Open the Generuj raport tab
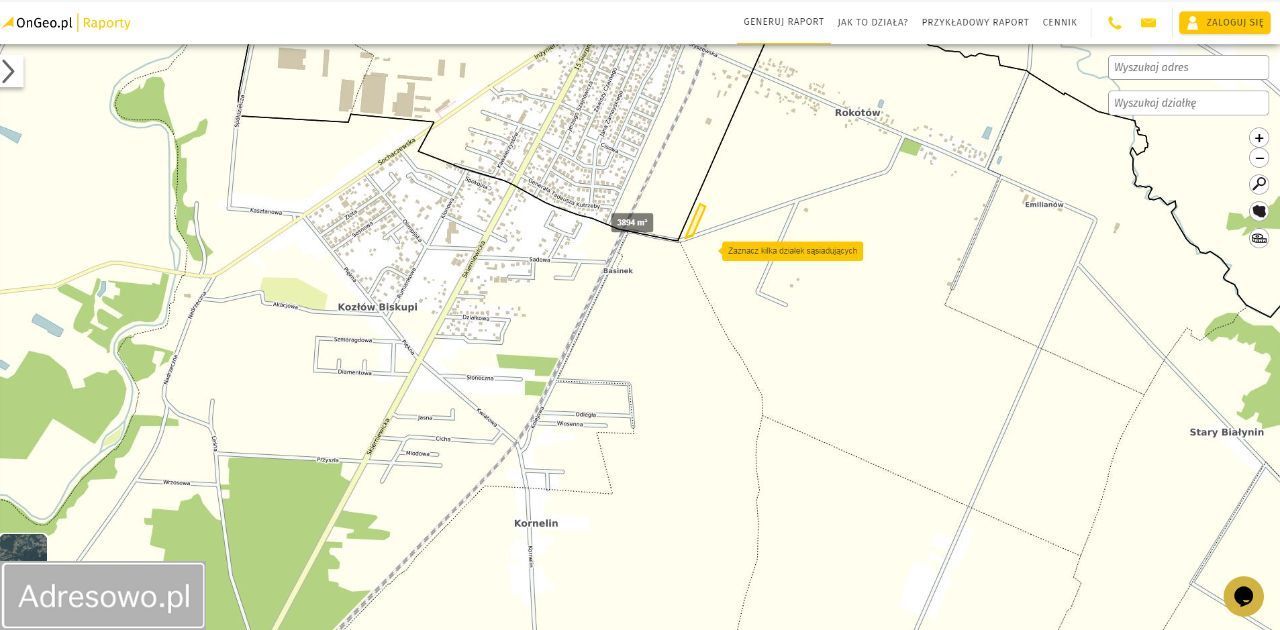 point(784,22)
